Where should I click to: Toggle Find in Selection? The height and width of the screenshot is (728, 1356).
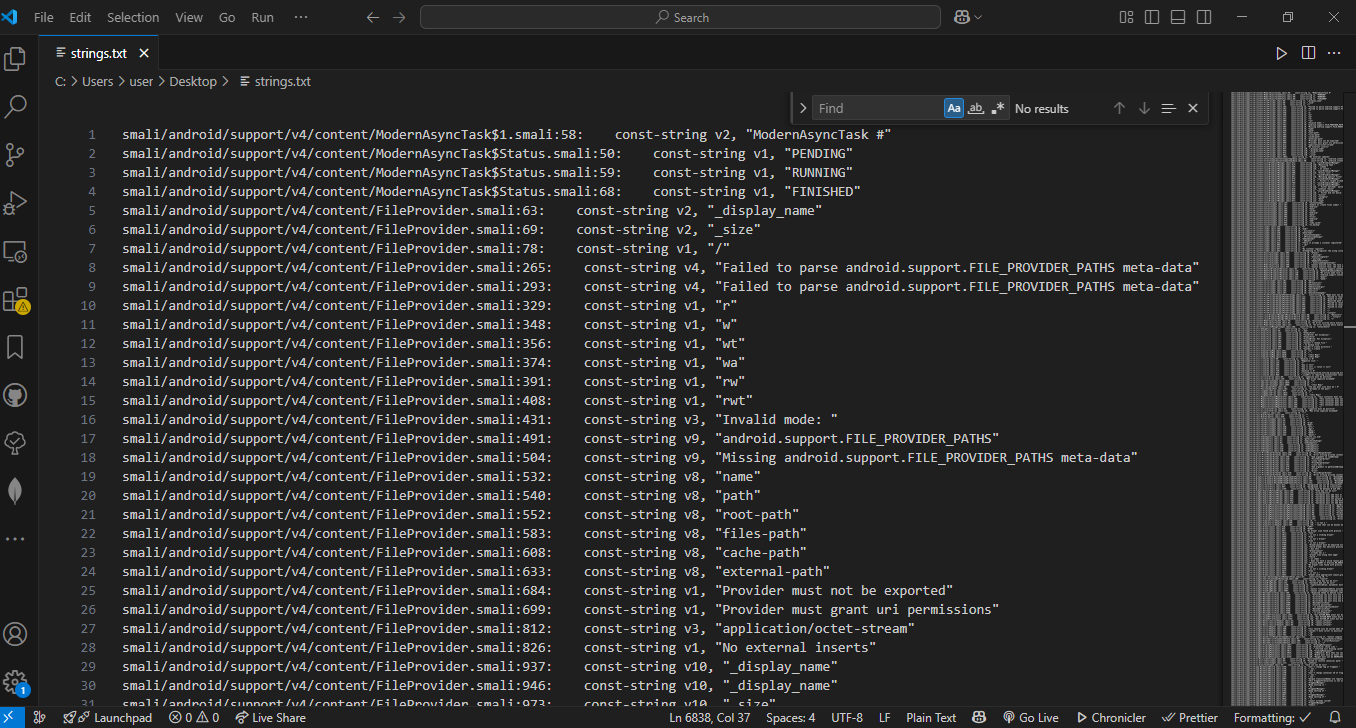[x=1168, y=108]
